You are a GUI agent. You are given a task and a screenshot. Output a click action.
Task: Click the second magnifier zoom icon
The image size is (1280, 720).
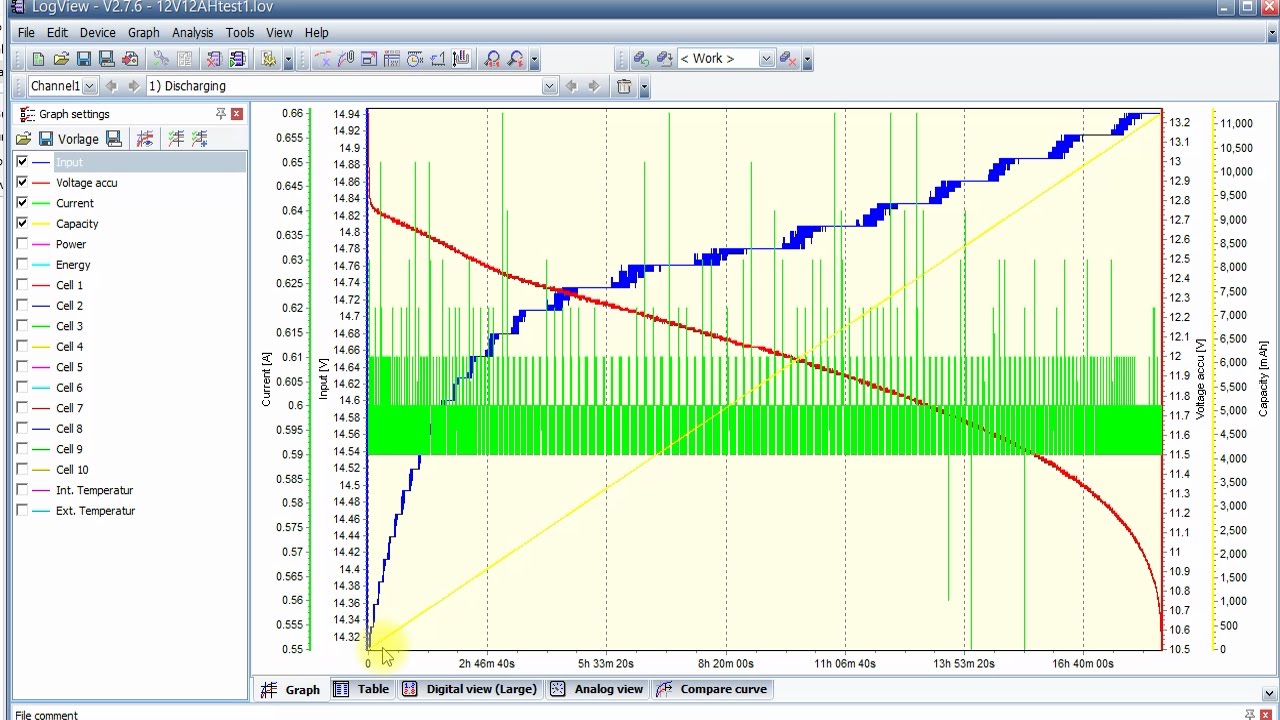pyautogui.click(x=516, y=59)
